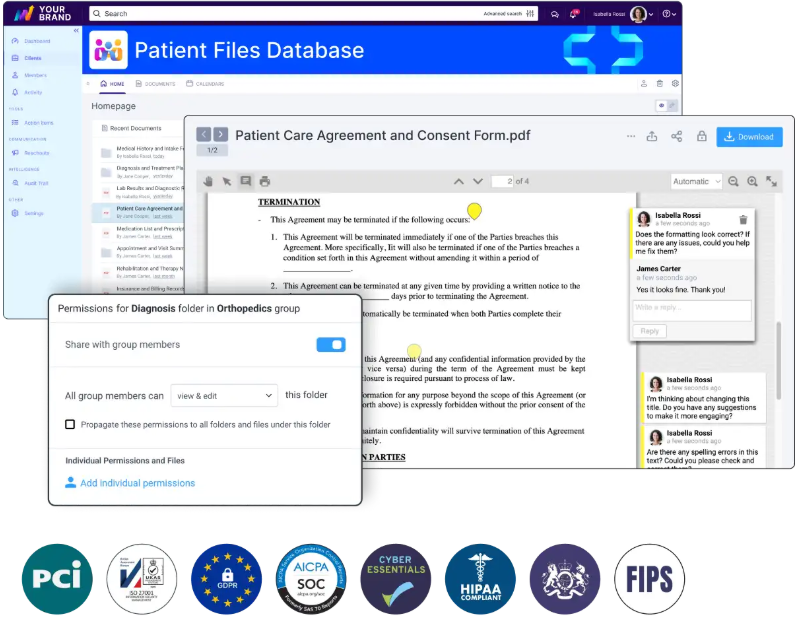Click the Write a reply text box
Viewport: 797px width, 620px height.
pos(692,311)
